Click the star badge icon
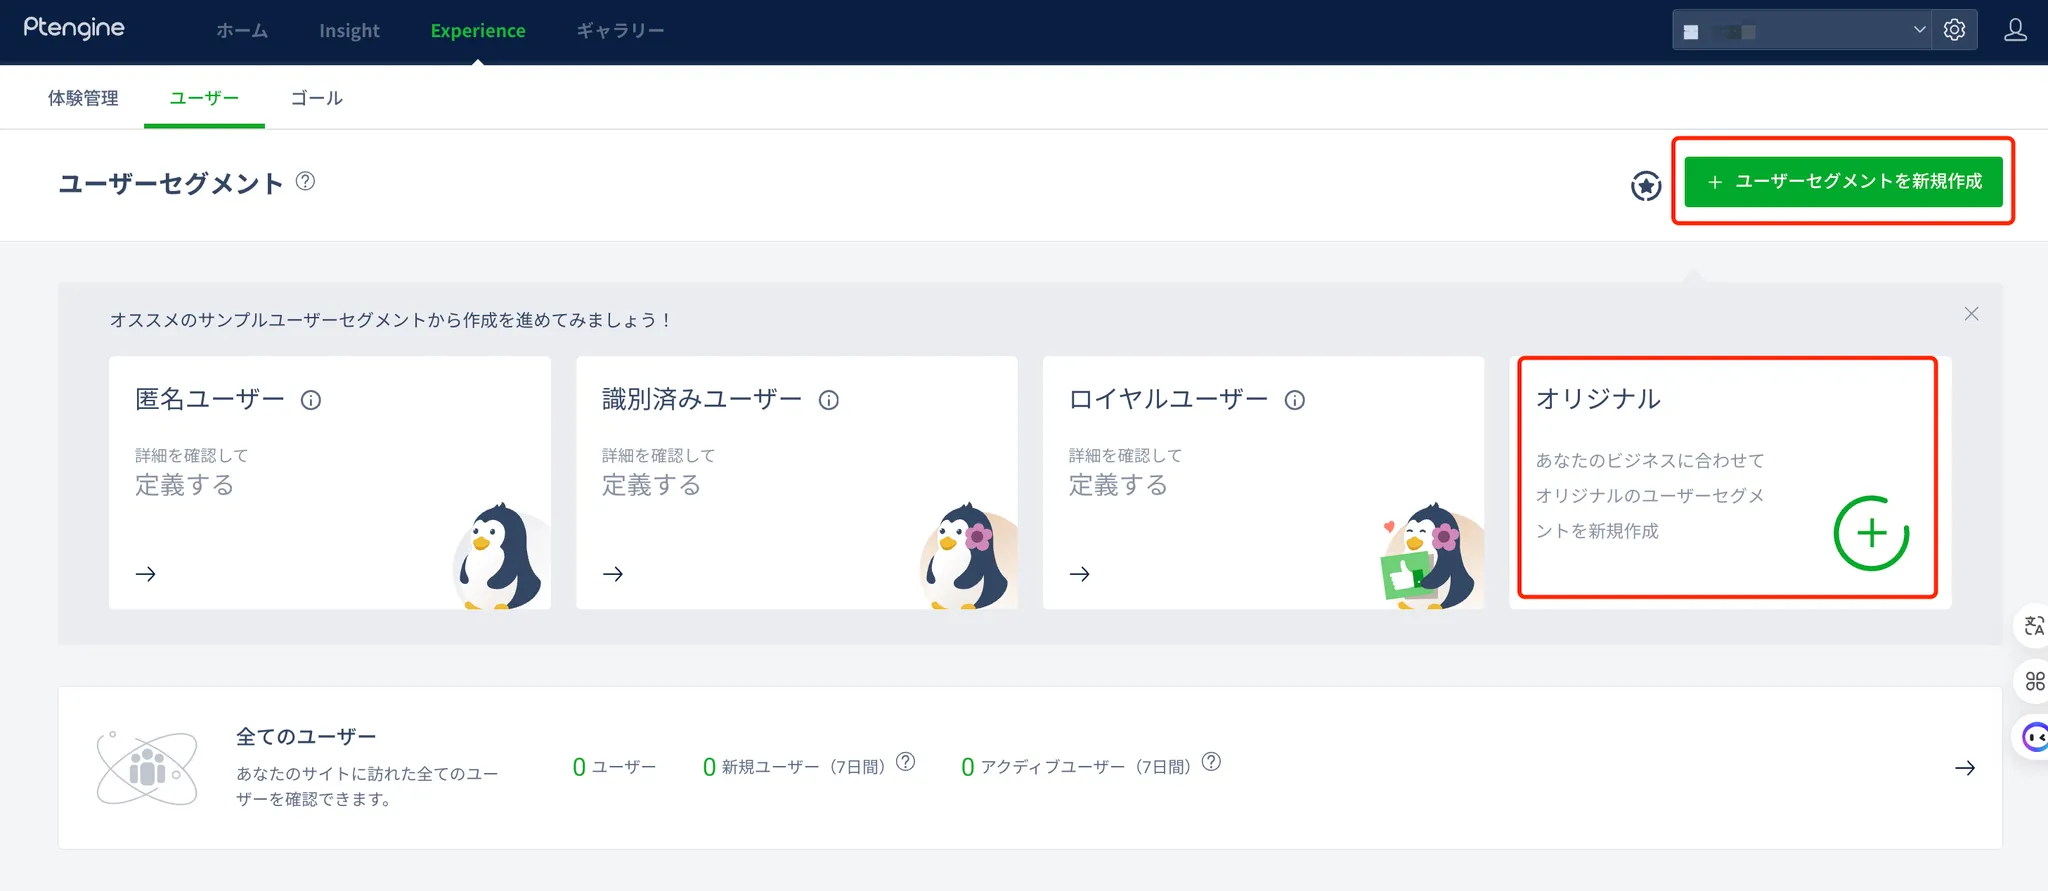Viewport: 2048px width, 891px height. pyautogui.click(x=1645, y=186)
